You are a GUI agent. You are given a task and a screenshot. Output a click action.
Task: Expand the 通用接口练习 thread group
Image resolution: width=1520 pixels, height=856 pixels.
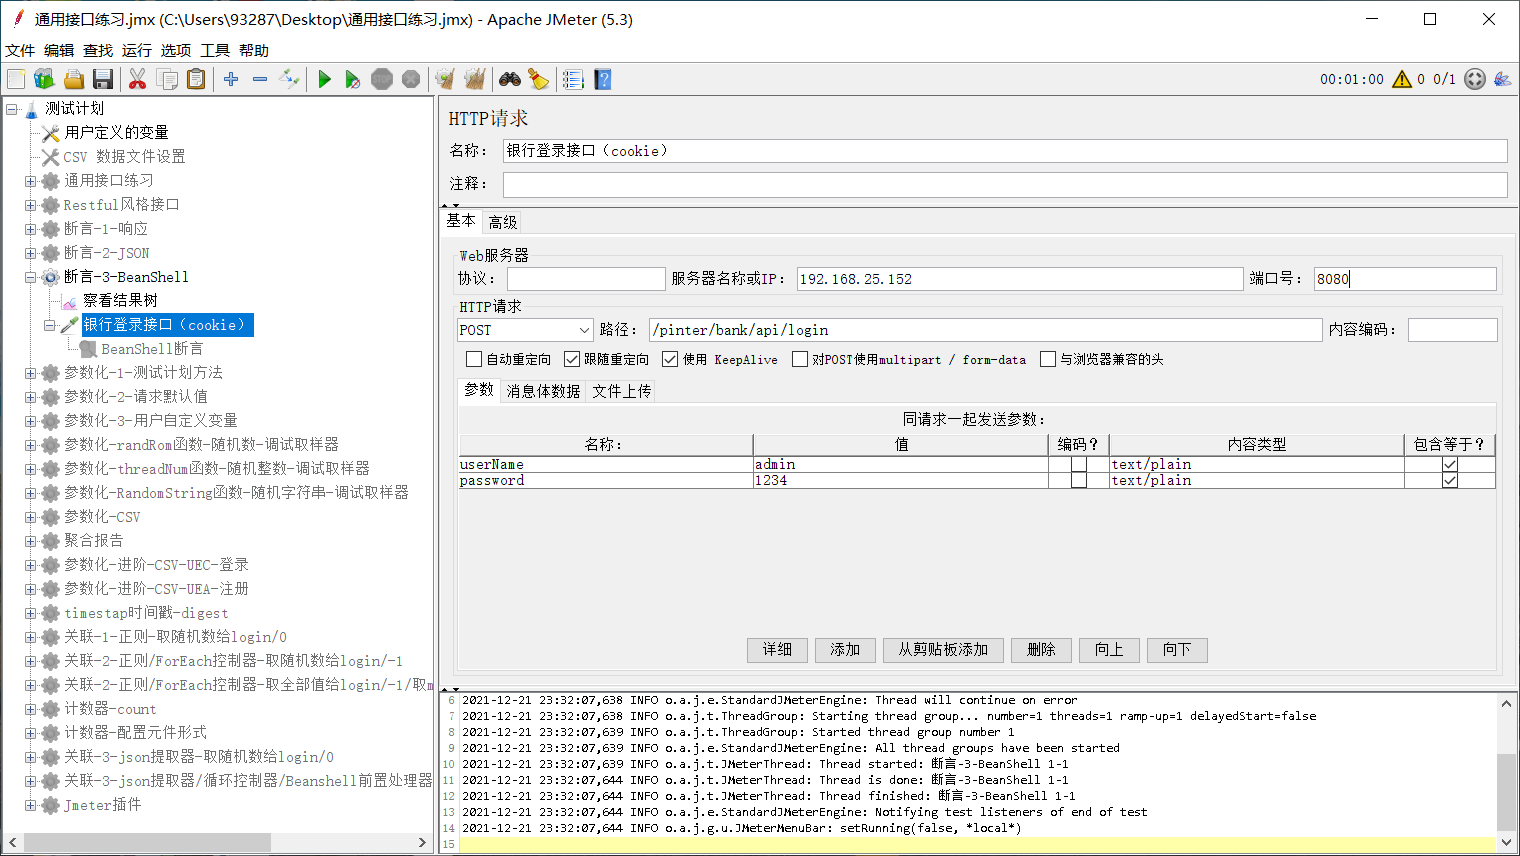click(x=30, y=181)
